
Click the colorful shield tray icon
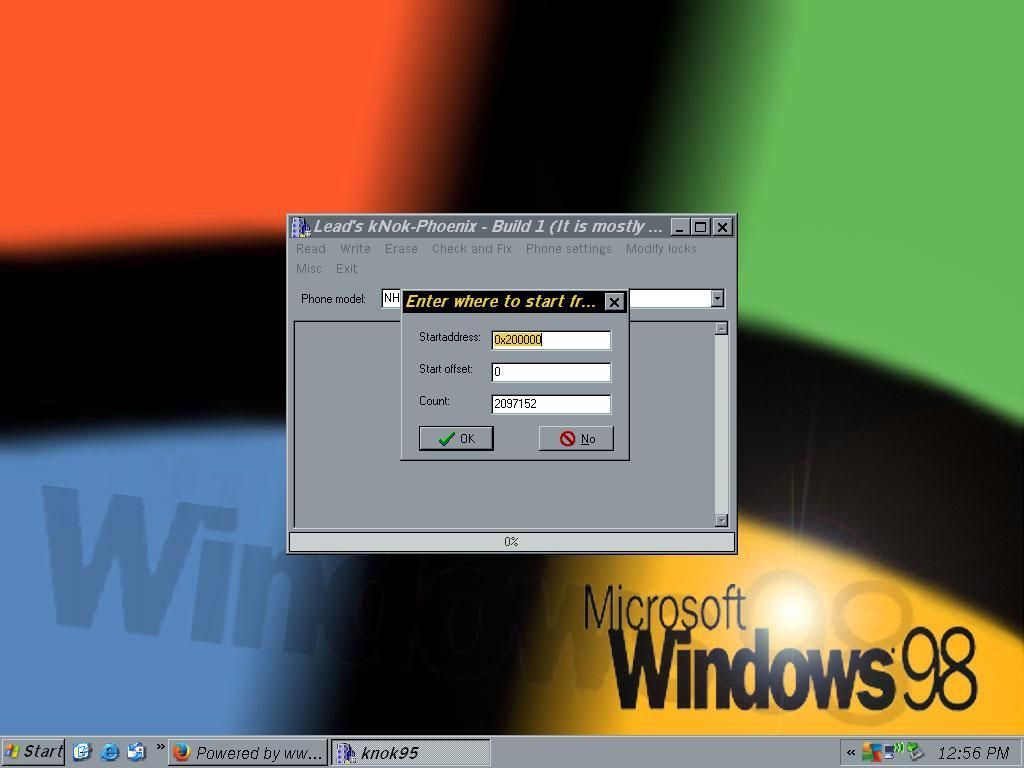click(x=871, y=752)
